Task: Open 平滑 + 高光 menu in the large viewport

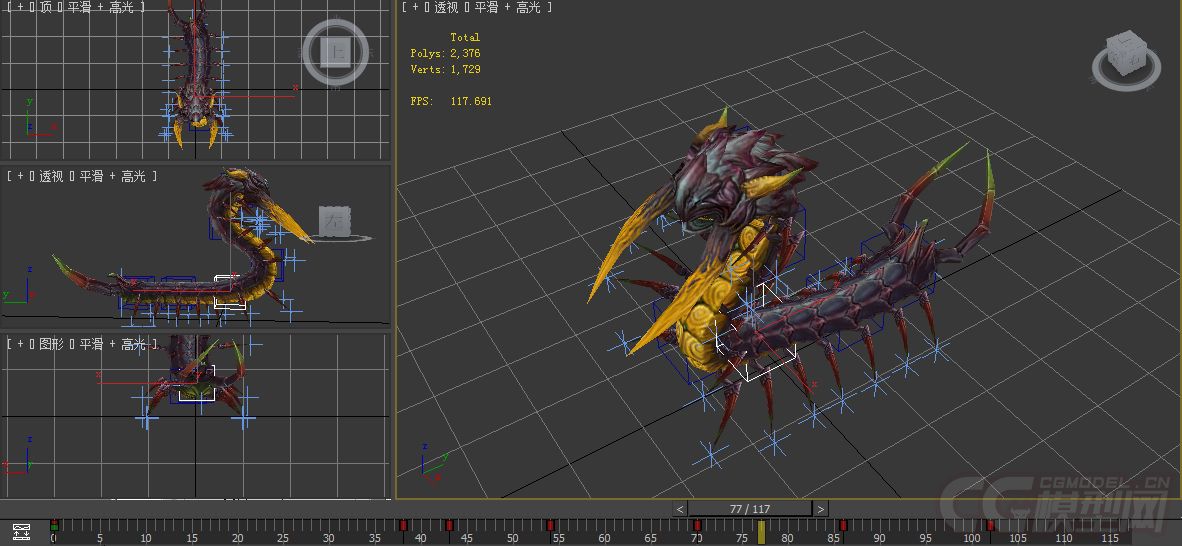Action: coord(507,7)
